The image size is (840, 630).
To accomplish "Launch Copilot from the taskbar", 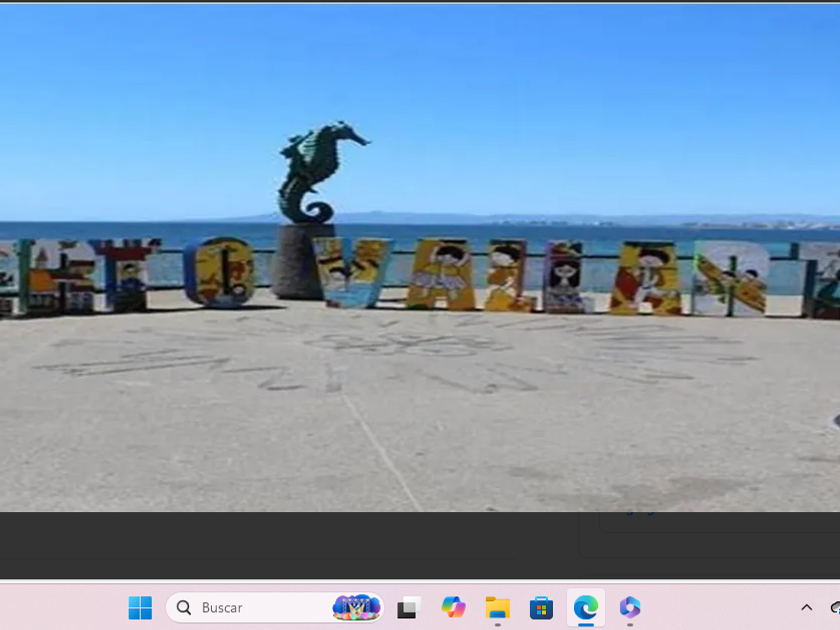I will [453, 607].
